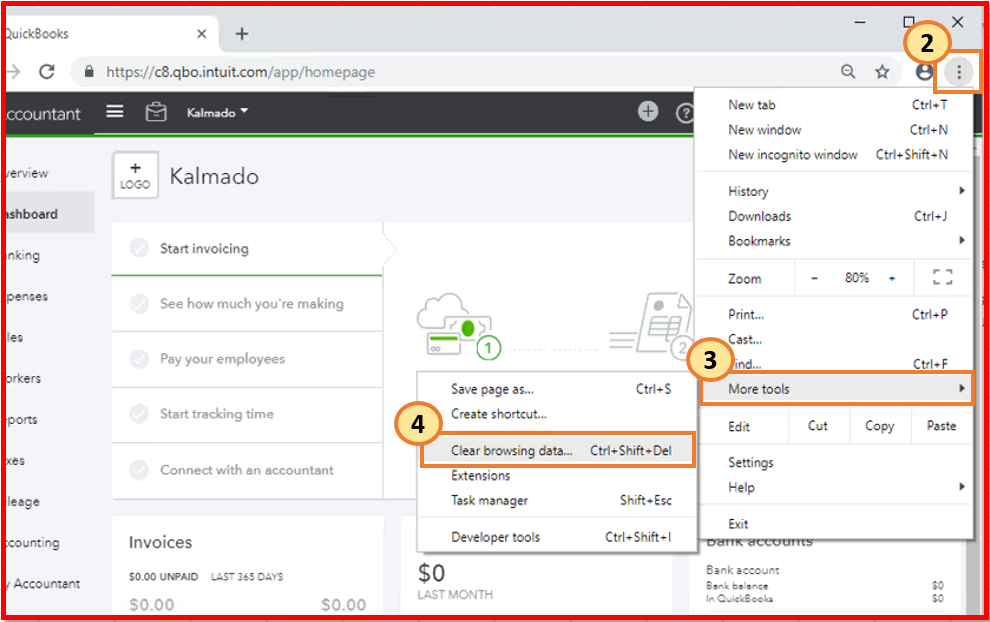
Task: Click the QuickBooks plus create icon
Action: tap(648, 112)
